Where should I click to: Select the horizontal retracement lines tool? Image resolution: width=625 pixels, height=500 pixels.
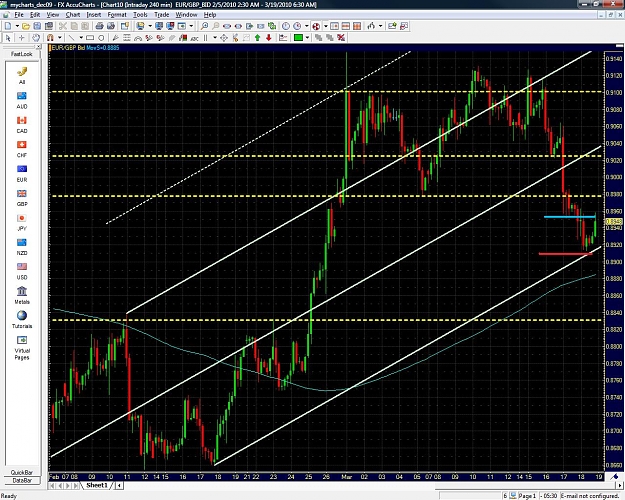click(127, 38)
